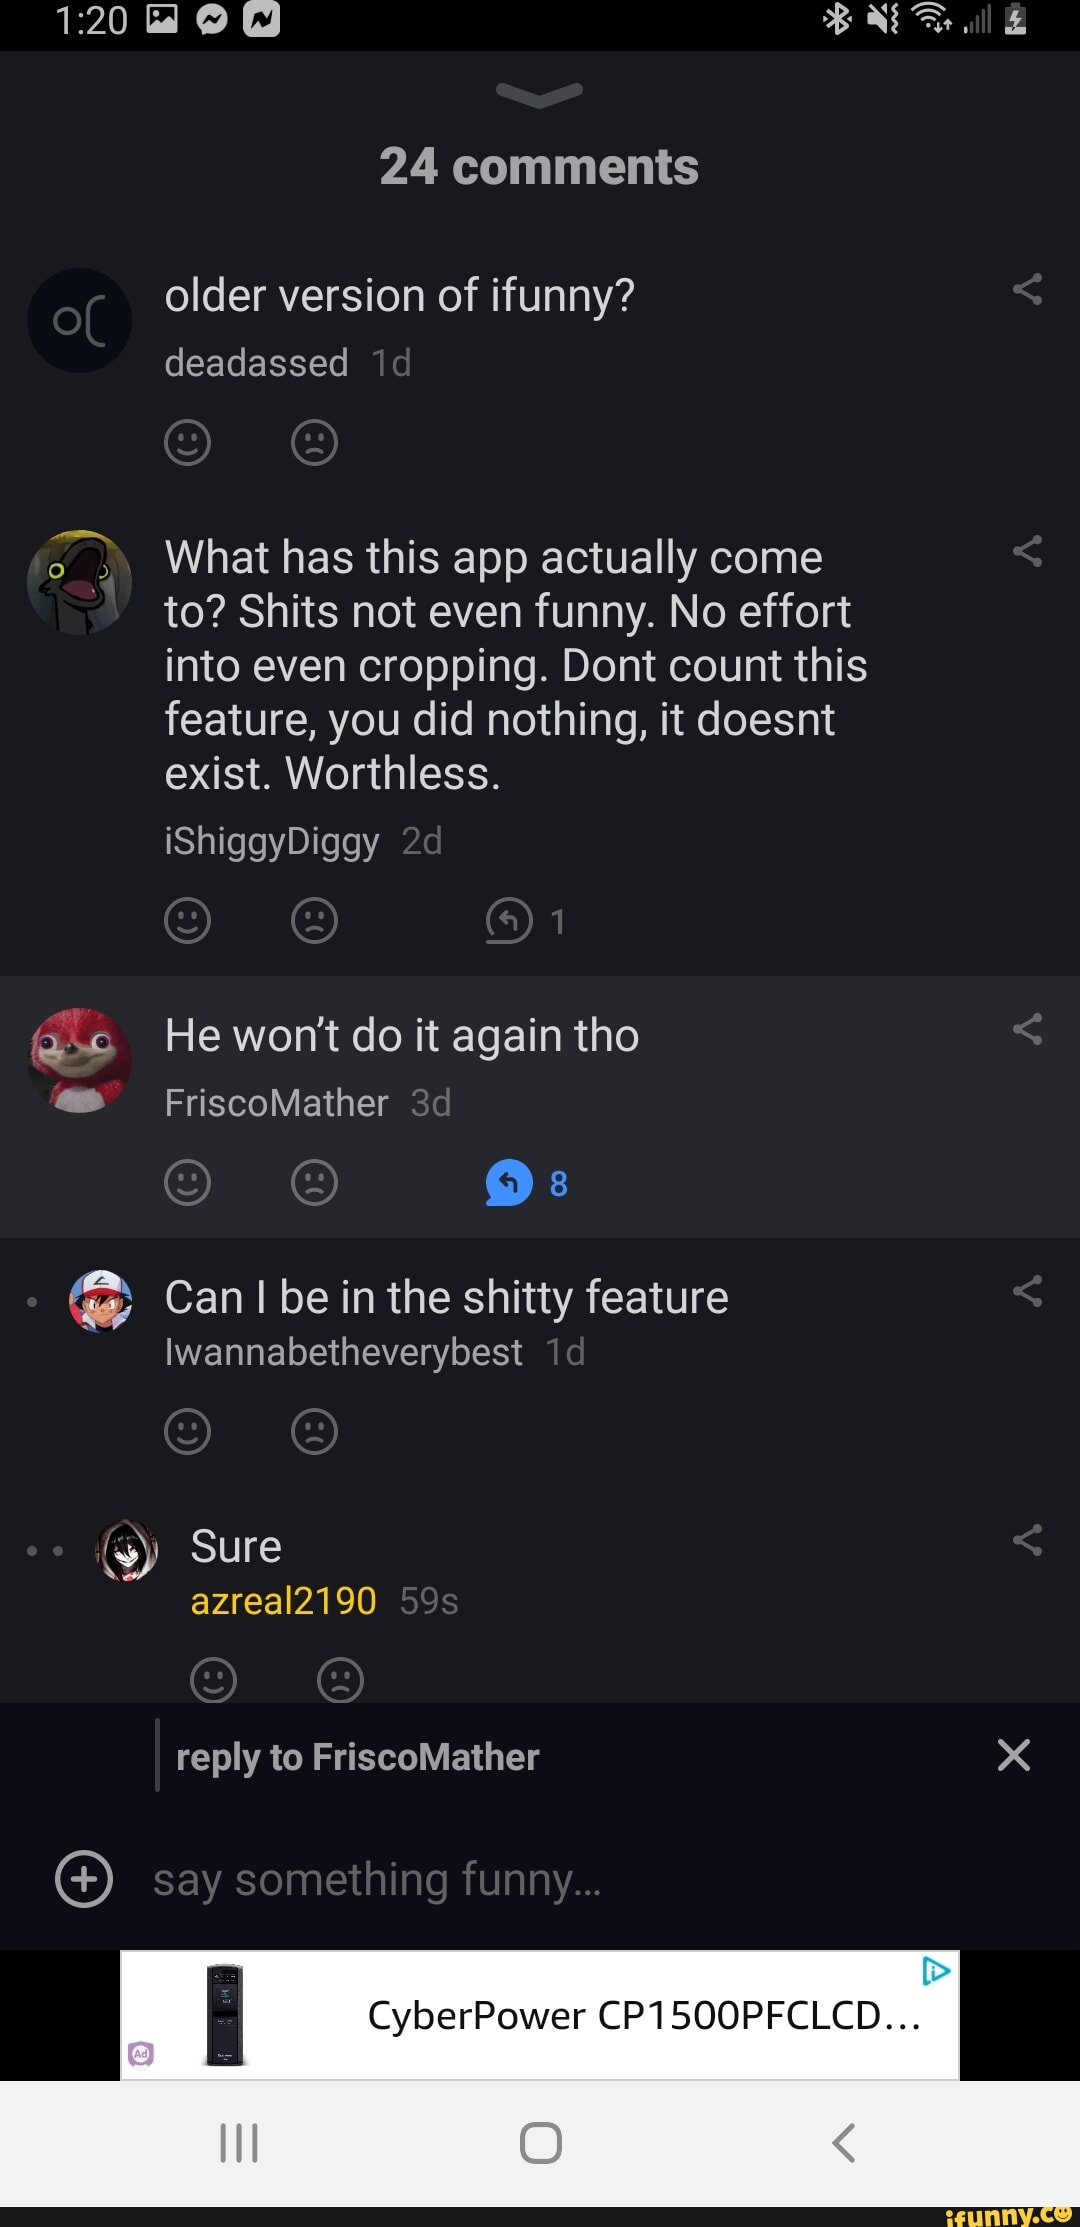Tap the AdChoices icon on the ad
Viewport: 1080px width, 2227px height.
tap(936, 1971)
